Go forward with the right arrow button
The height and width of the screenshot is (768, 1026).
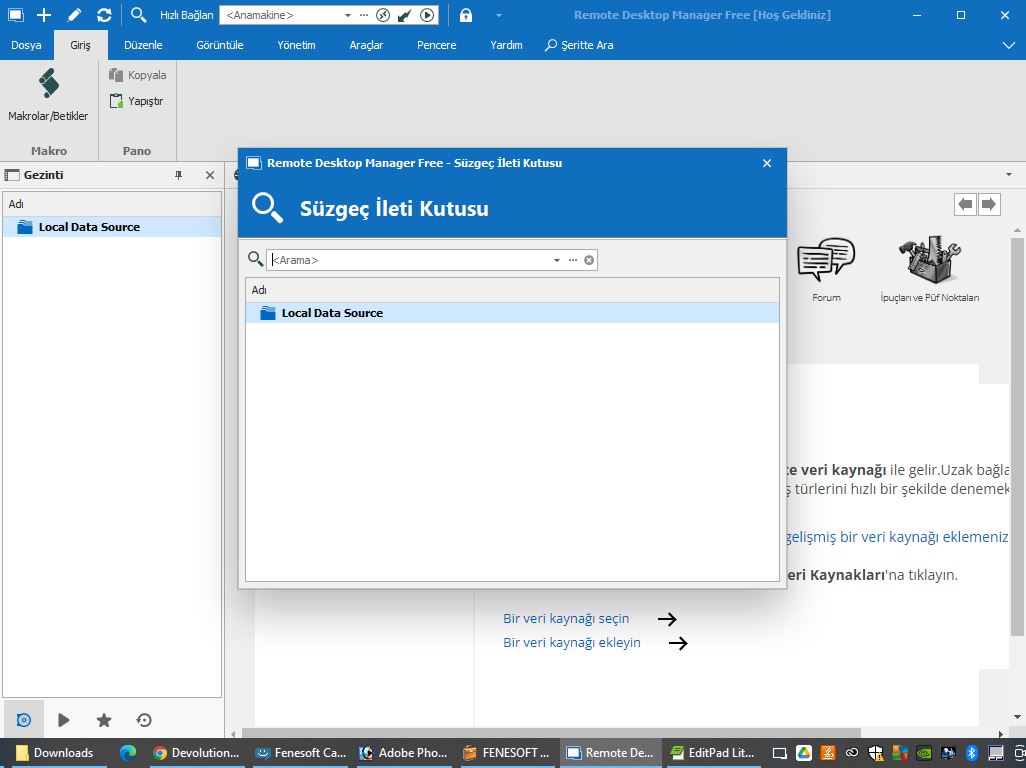pyautogui.click(x=989, y=204)
